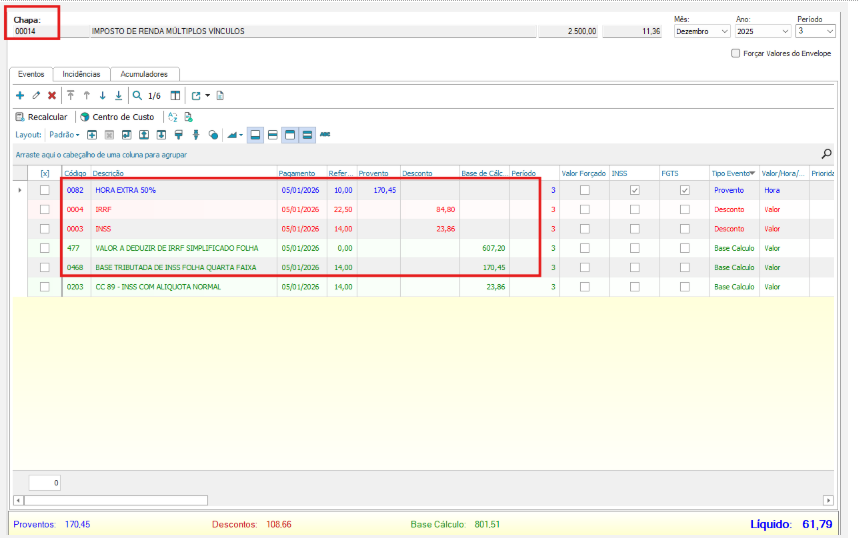This screenshot has width=859, height=538.
Task: Click the document report icon
Action: (220, 95)
